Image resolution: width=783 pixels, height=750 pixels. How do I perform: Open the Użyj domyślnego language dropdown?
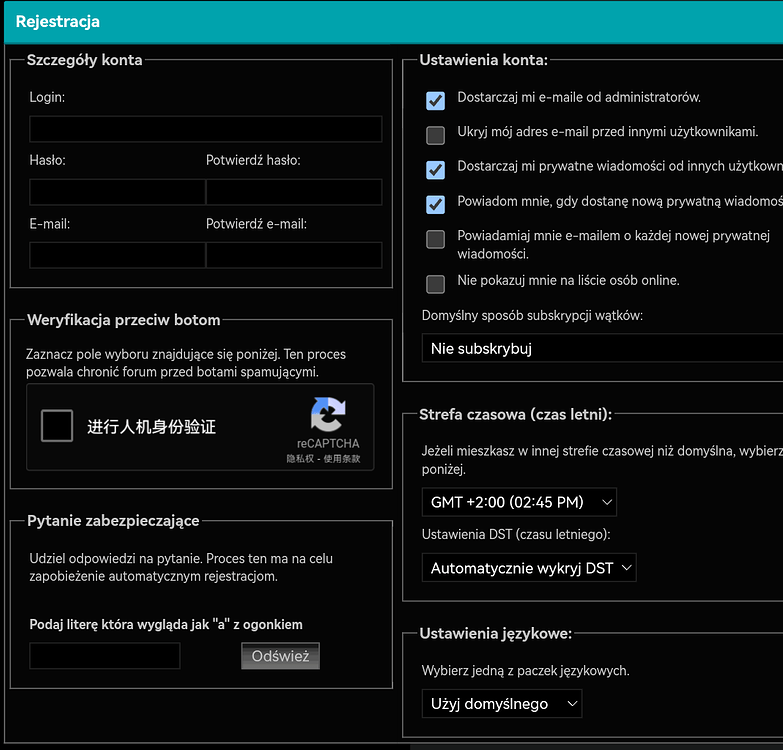coord(502,704)
